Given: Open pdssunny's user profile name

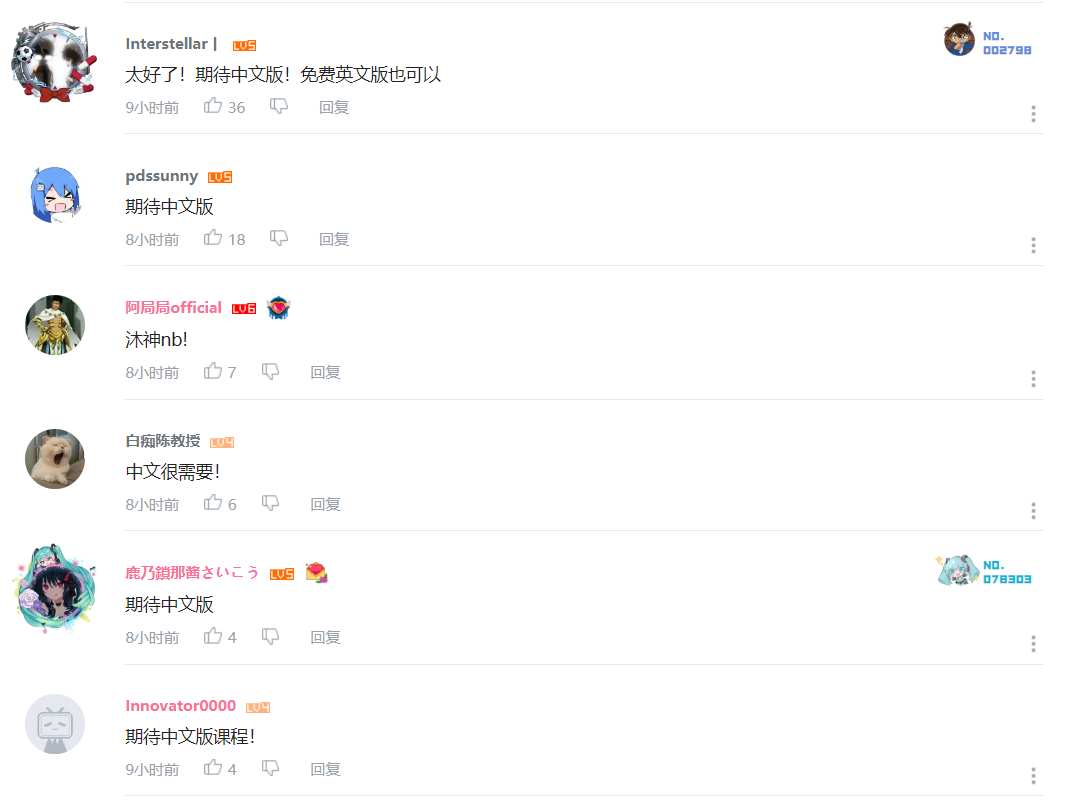Looking at the screenshot, I should click(x=162, y=176).
